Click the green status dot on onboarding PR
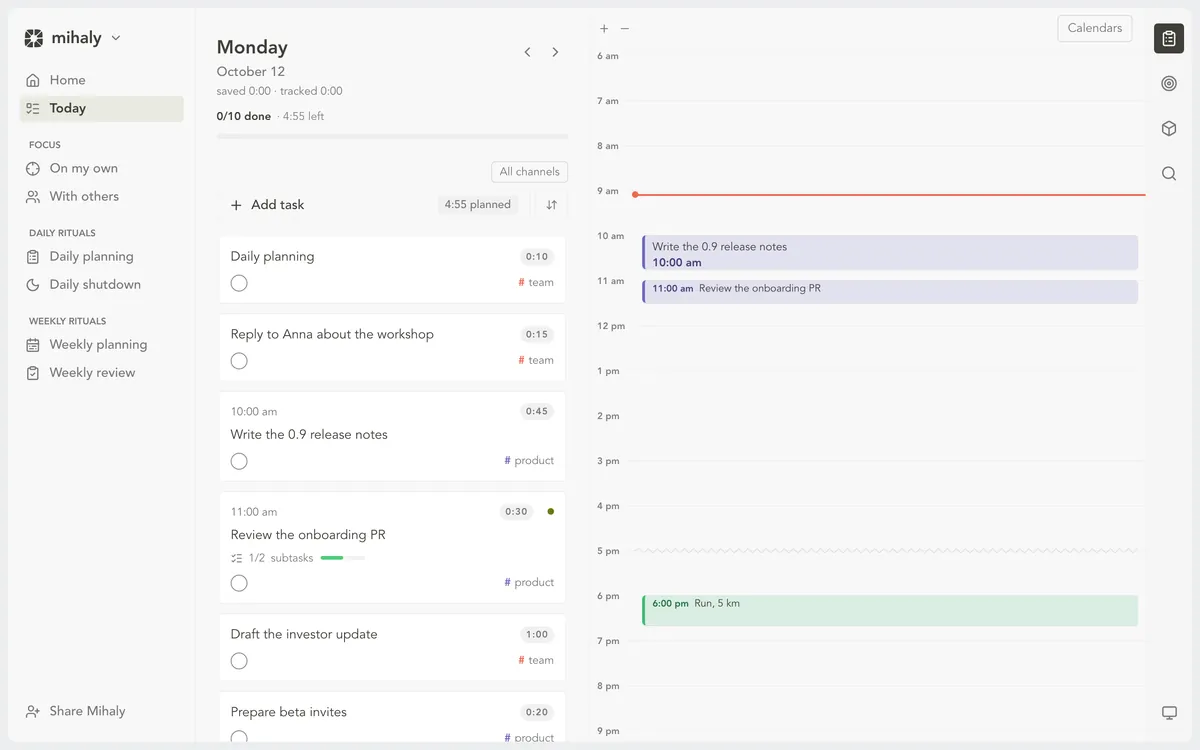The height and width of the screenshot is (750, 1200). coord(551,512)
